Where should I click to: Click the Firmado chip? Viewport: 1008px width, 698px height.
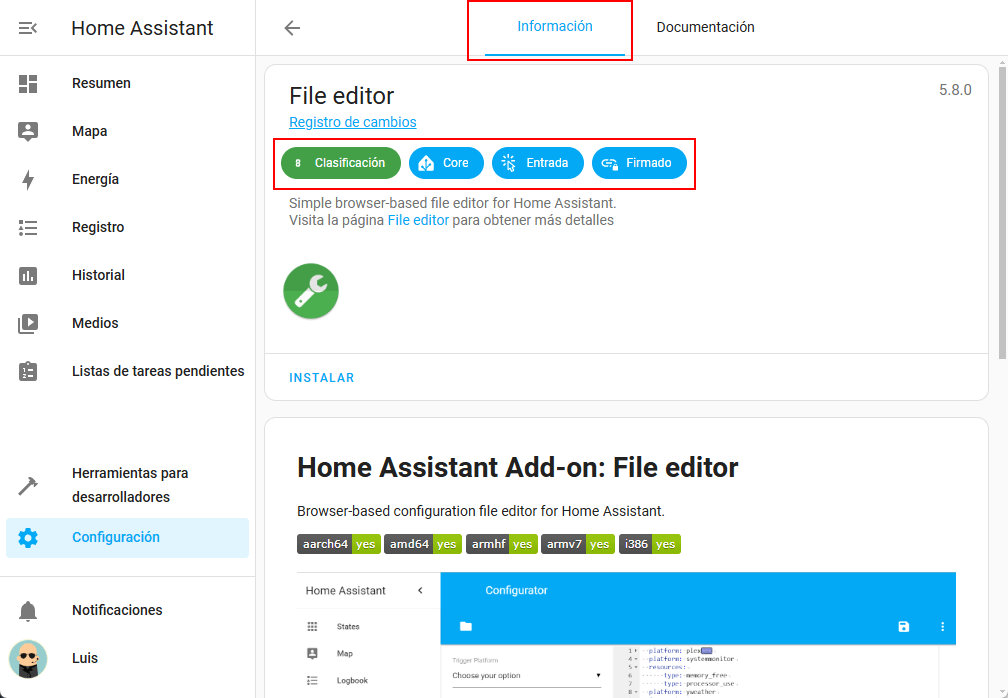click(x=639, y=163)
